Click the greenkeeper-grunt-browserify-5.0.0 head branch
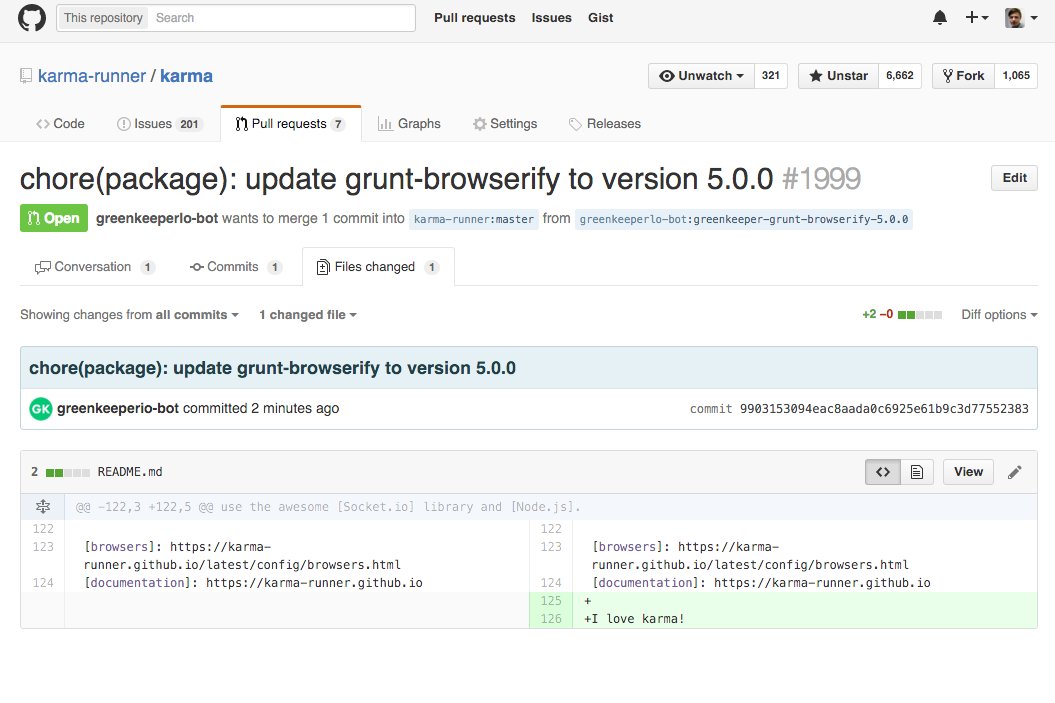 (743, 219)
